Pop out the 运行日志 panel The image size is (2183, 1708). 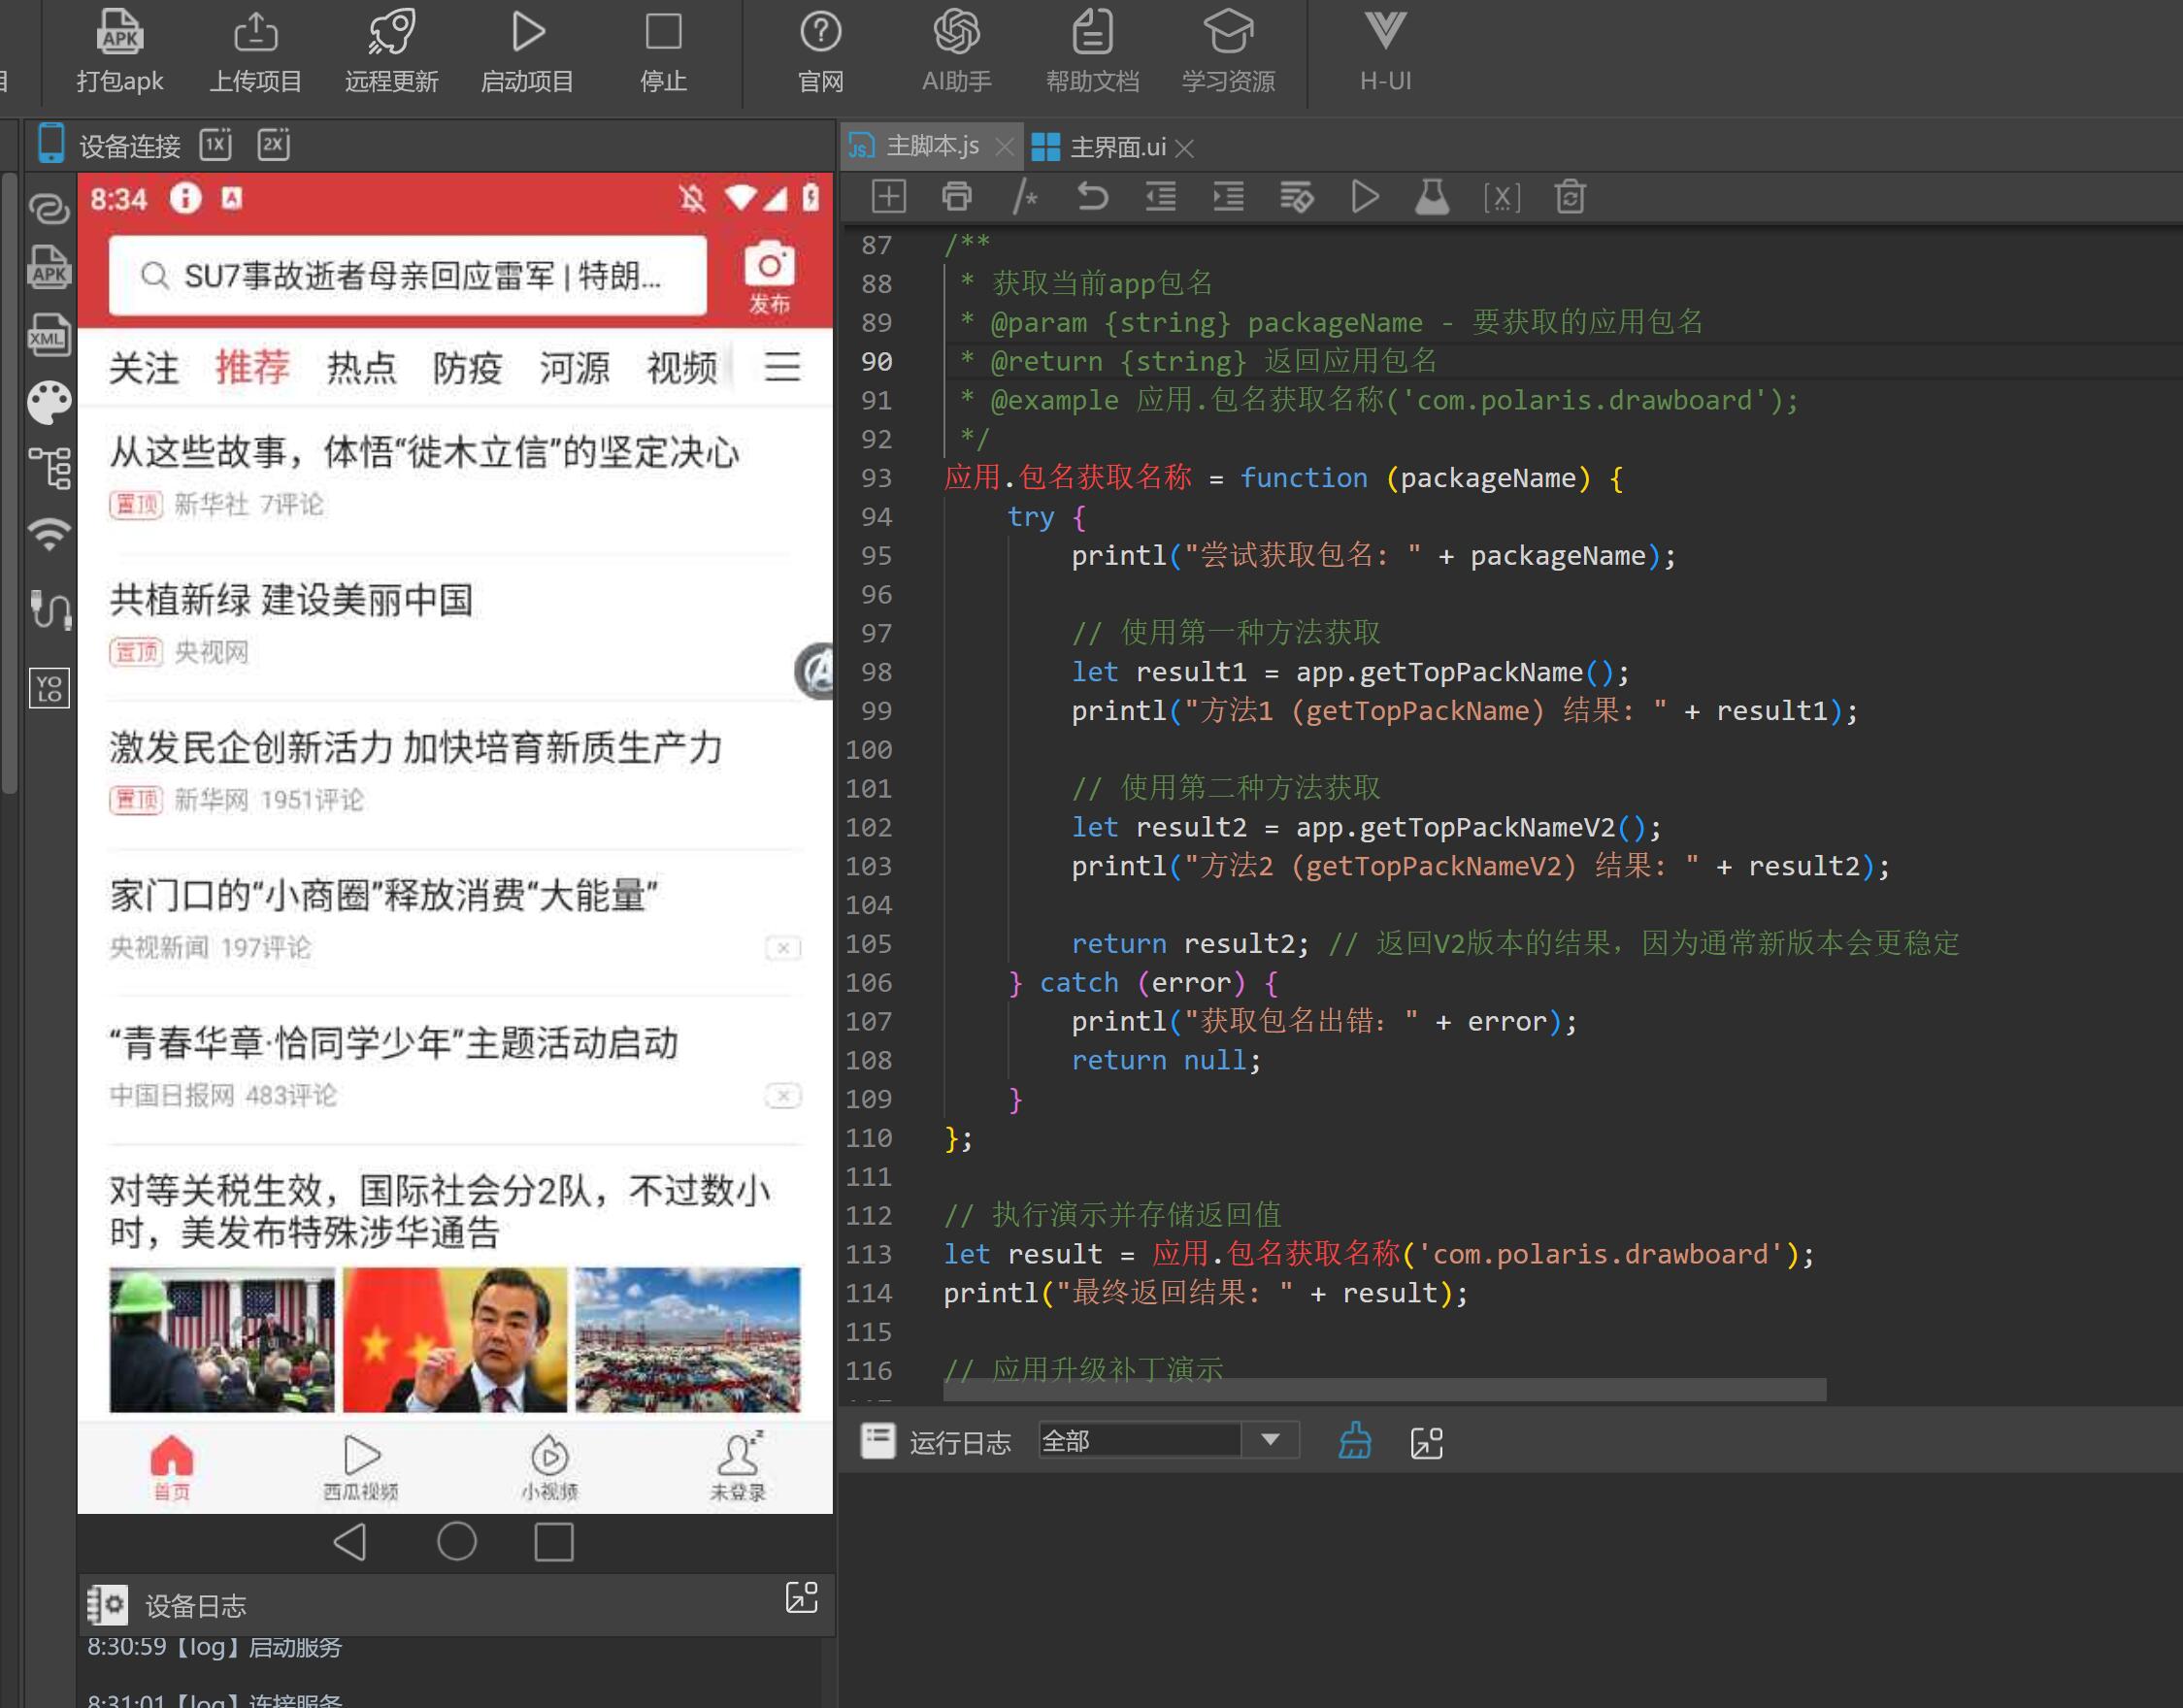pos(1426,1442)
